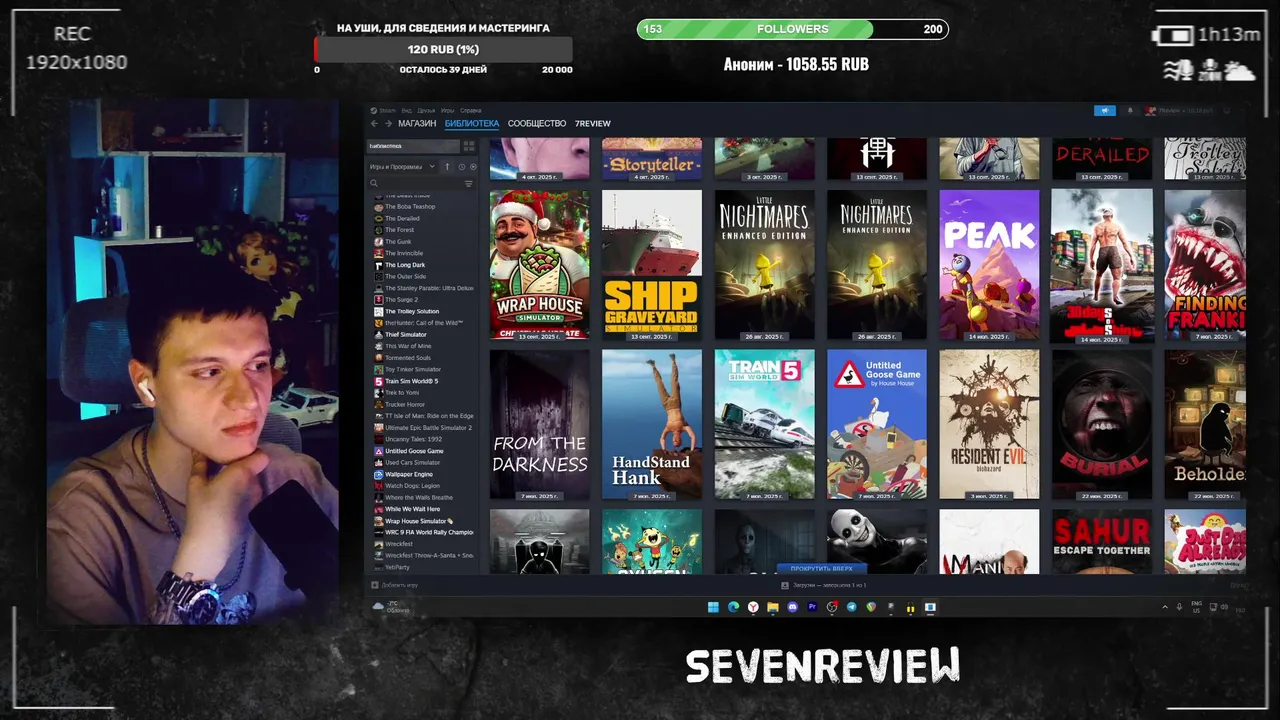
Task: Open the Друзья menu
Action: pos(426,110)
